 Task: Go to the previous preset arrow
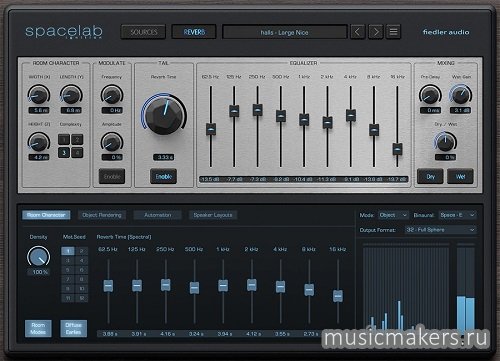pyautogui.click(x=357, y=32)
